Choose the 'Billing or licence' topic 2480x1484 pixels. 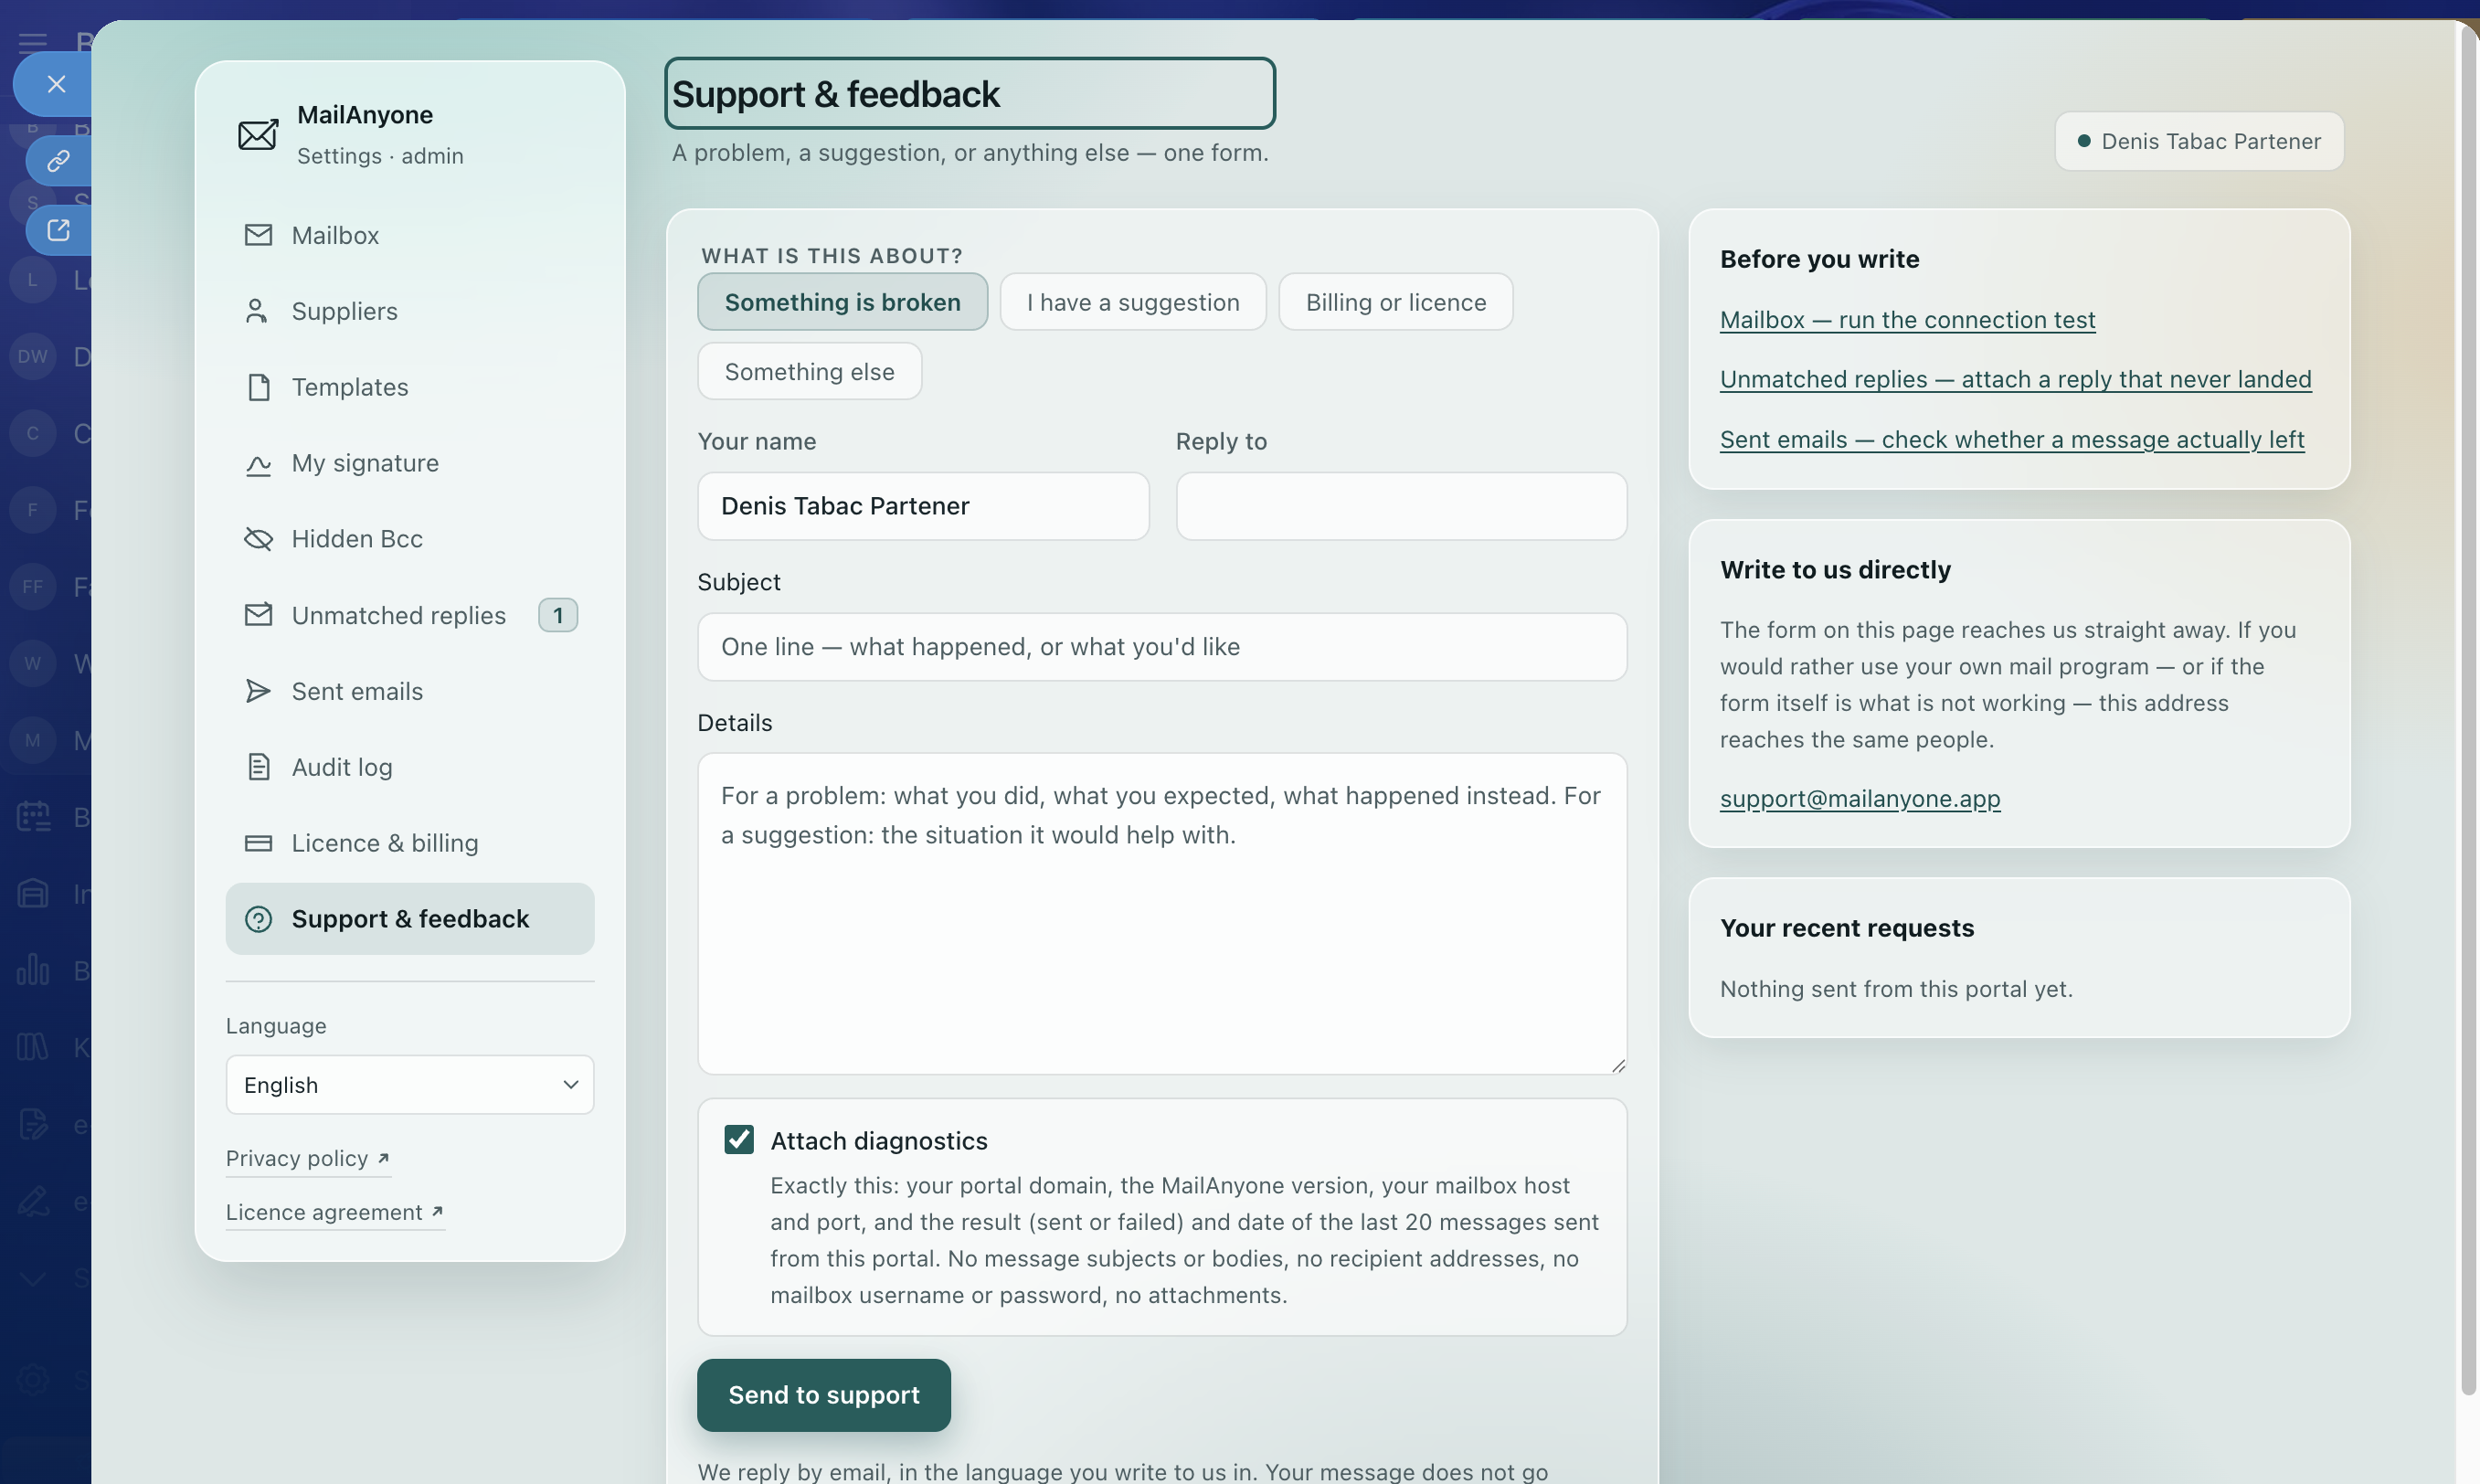(x=1396, y=302)
